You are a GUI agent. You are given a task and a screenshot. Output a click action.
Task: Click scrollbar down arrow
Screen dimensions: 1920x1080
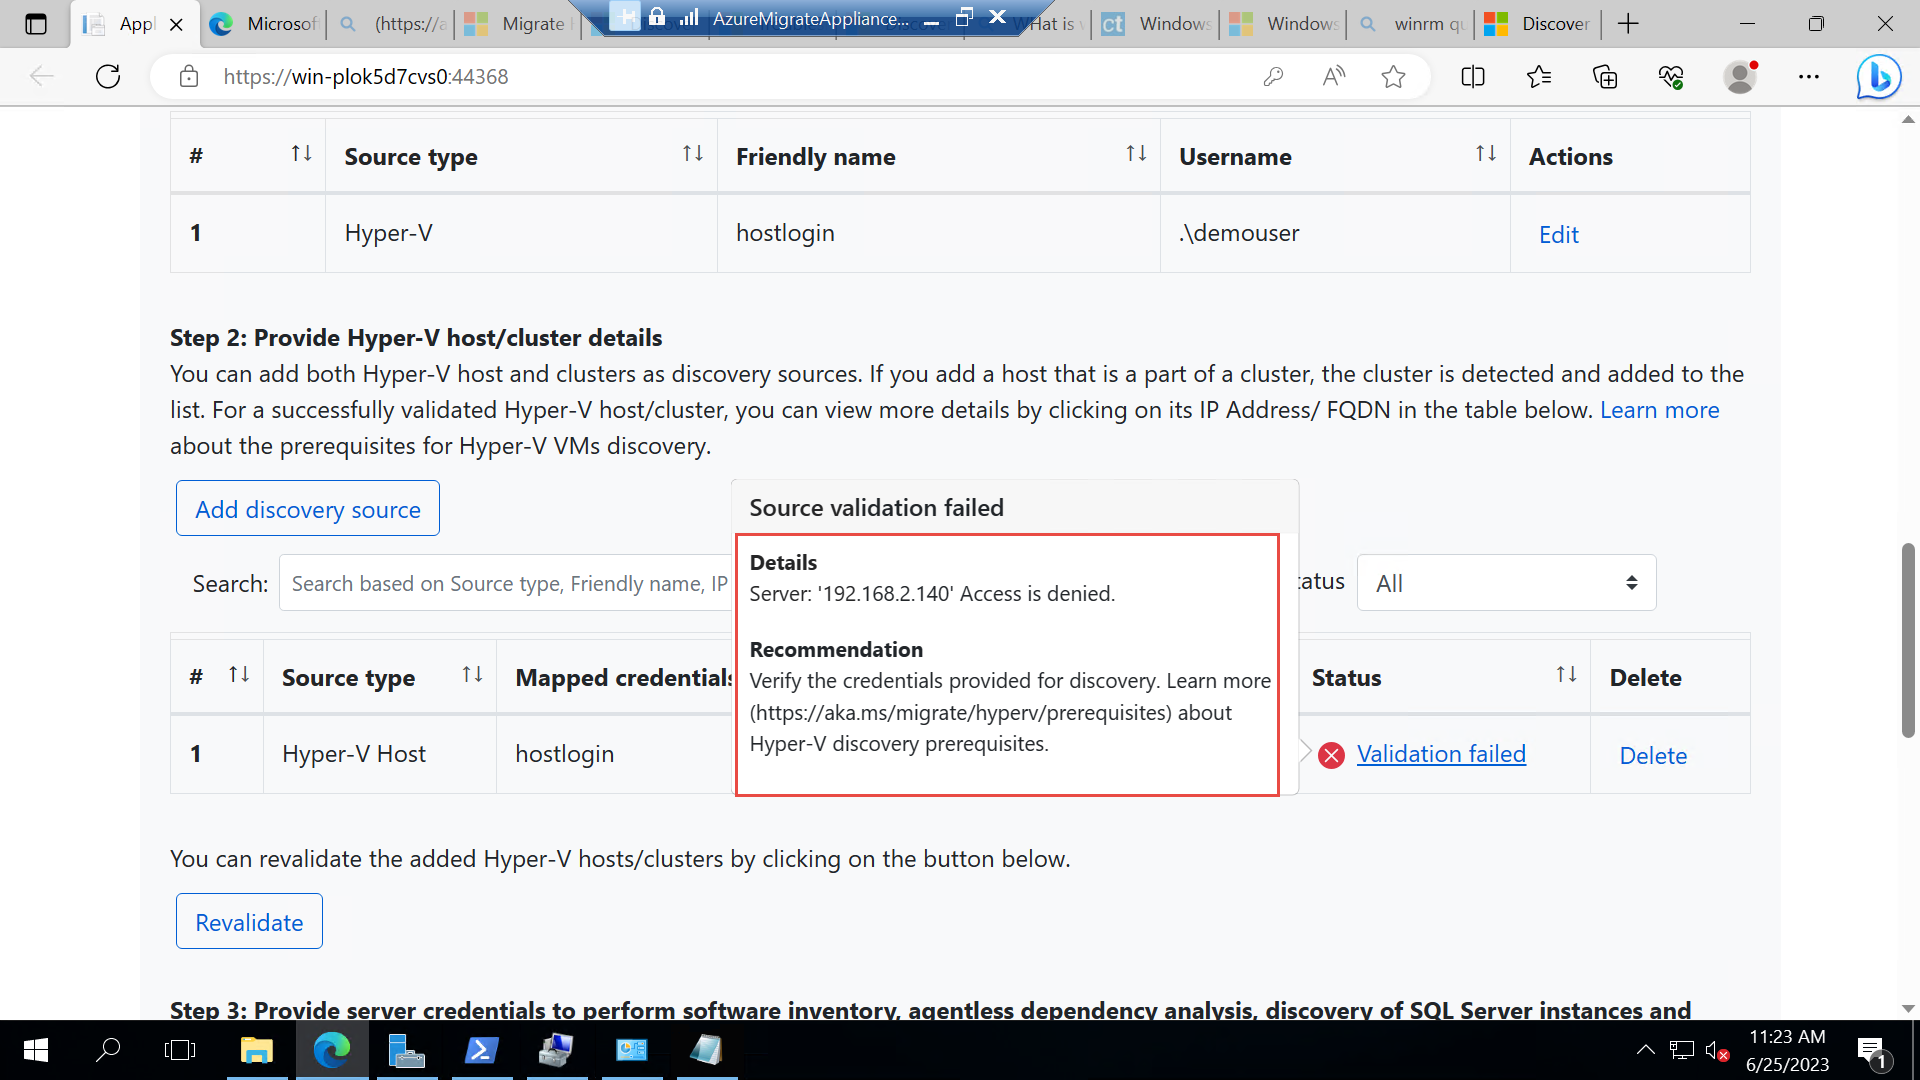pyautogui.click(x=1908, y=1009)
